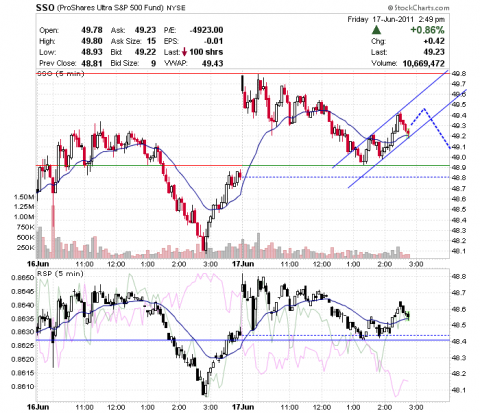
Task: Click the NYSE exchange label
Action: (176, 8)
